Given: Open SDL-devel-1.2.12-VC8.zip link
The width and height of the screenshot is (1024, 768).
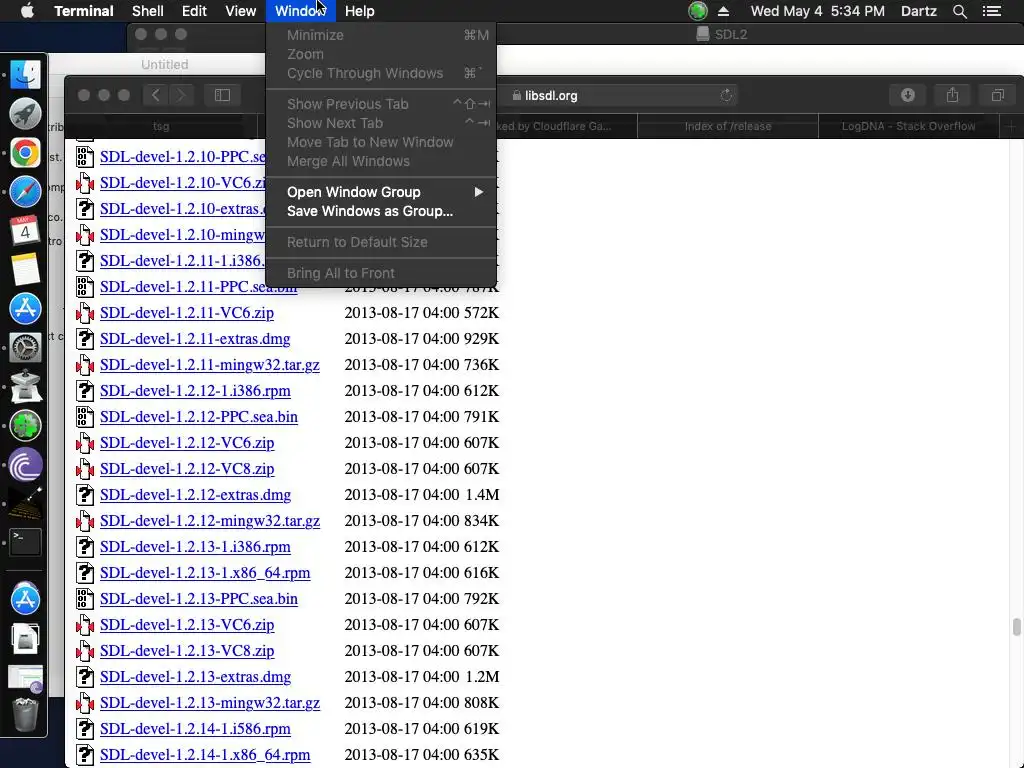Looking at the screenshot, I should [x=187, y=469].
